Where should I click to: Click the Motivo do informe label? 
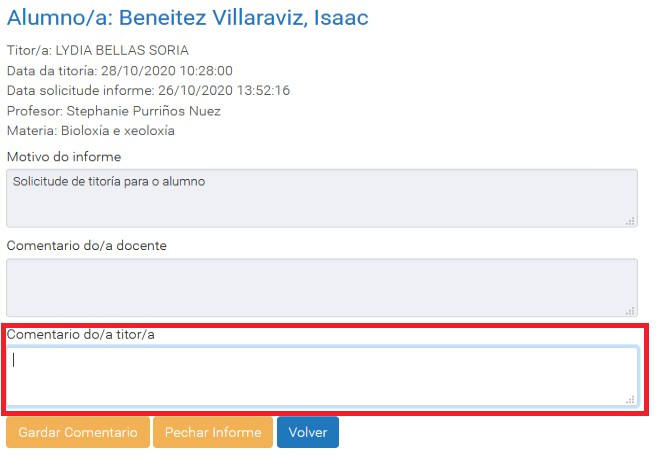[64, 157]
